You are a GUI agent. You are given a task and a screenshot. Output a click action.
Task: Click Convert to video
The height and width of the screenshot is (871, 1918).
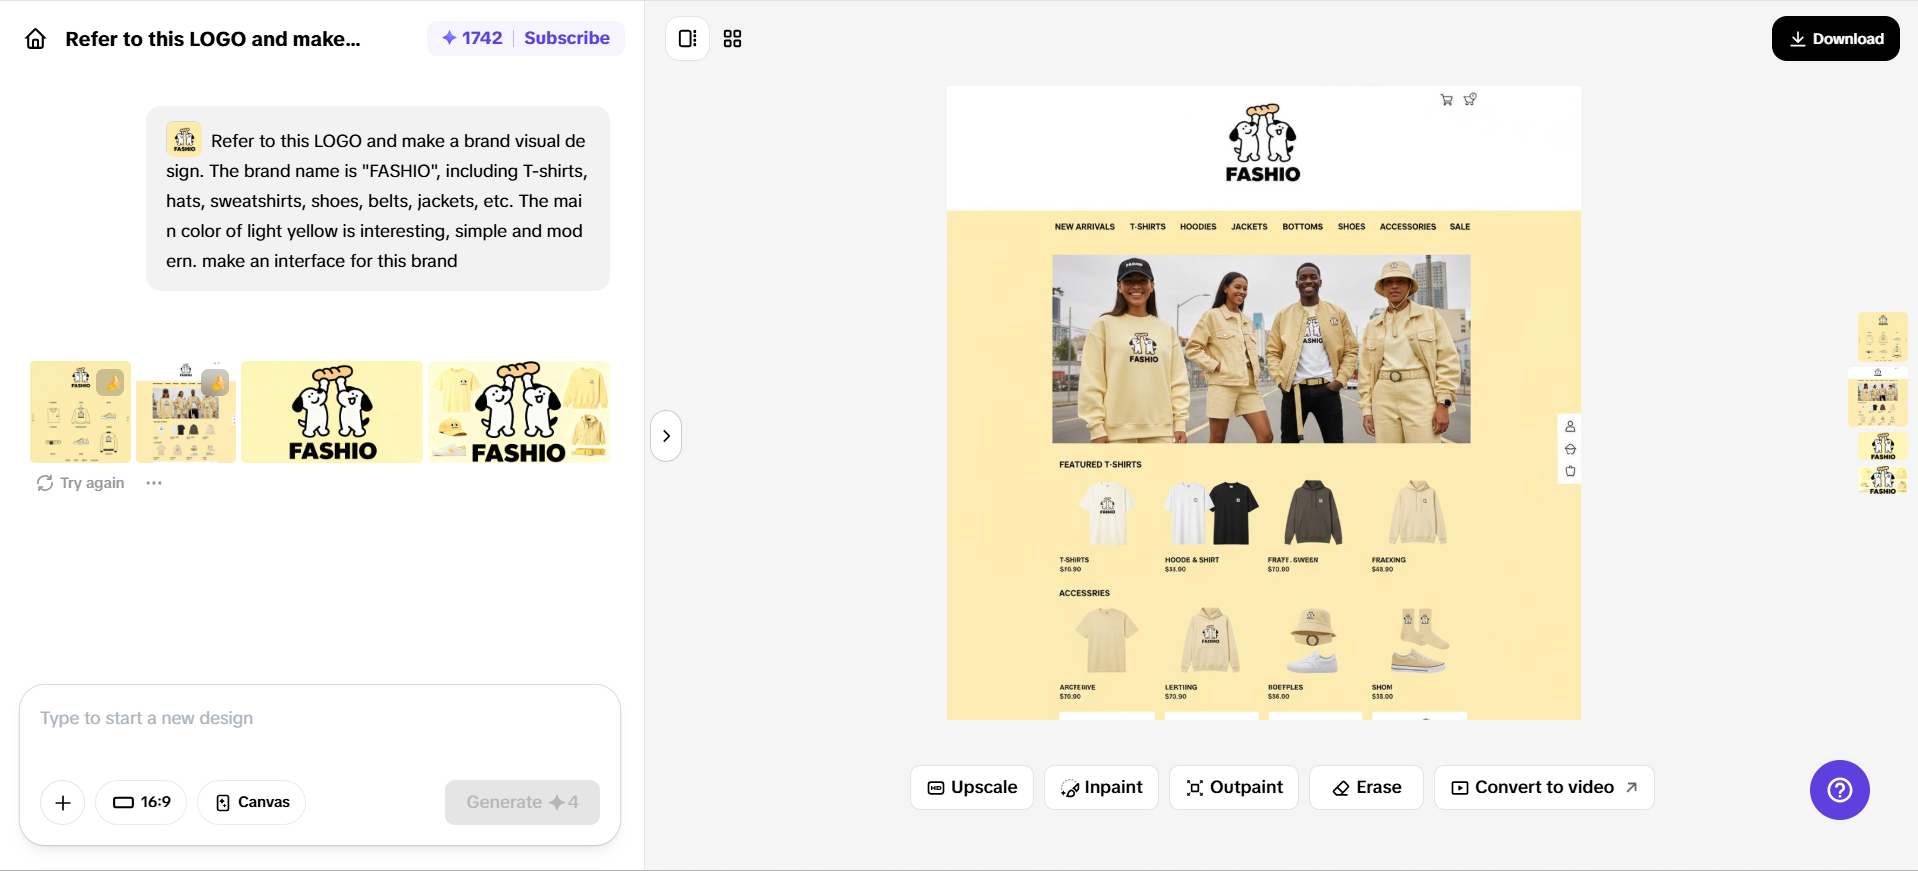coord(1544,788)
